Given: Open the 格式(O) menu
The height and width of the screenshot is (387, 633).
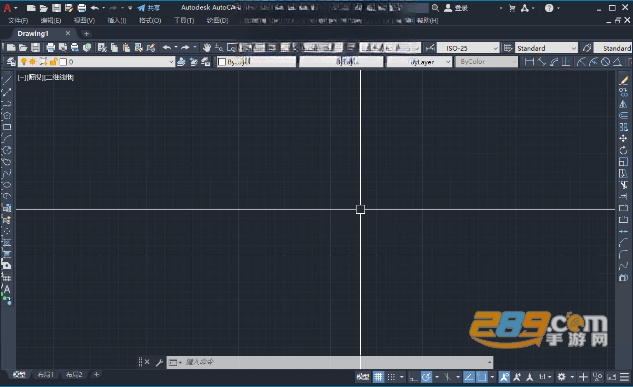Looking at the screenshot, I should (x=150, y=21).
